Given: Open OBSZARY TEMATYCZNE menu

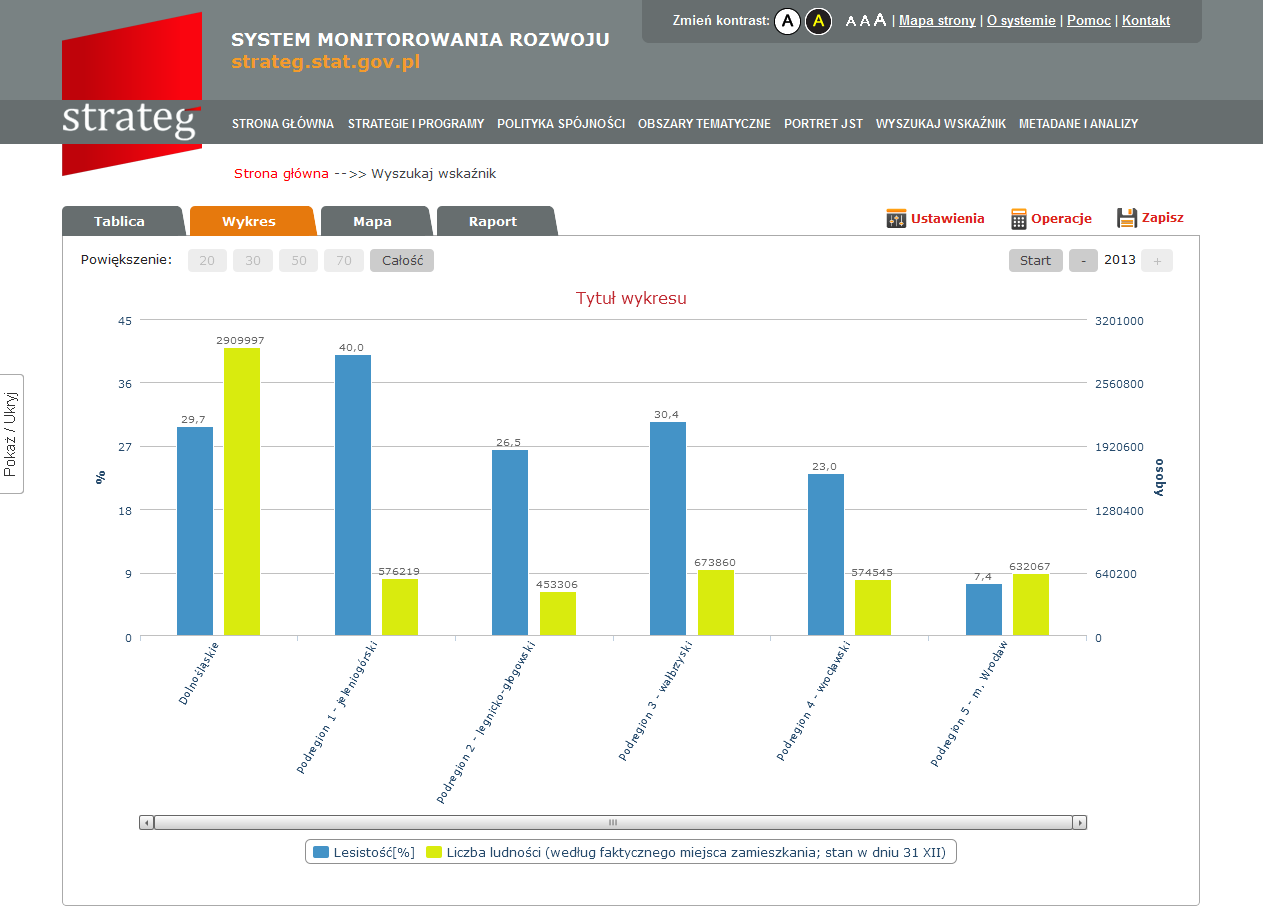Looking at the screenshot, I should pyautogui.click(x=704, y=124).
